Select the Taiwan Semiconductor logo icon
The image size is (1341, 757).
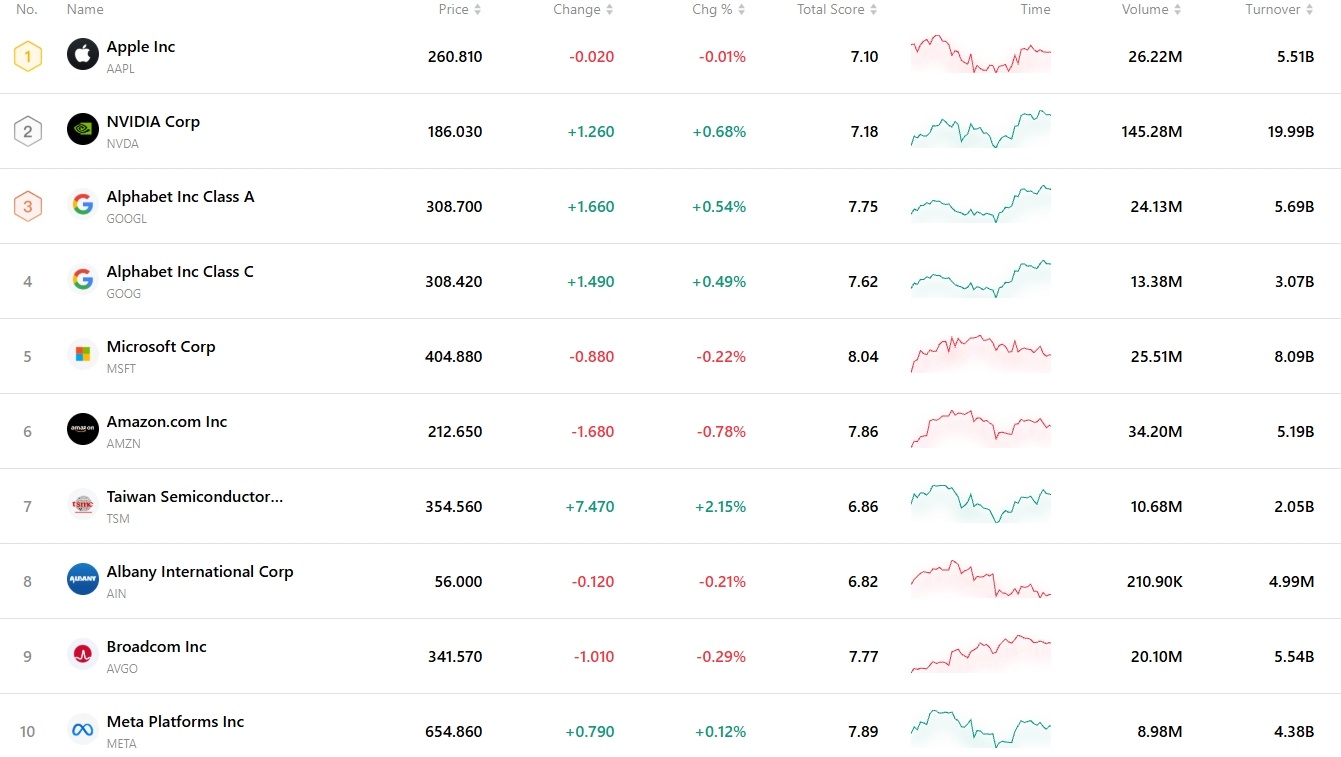coord(82,506)
